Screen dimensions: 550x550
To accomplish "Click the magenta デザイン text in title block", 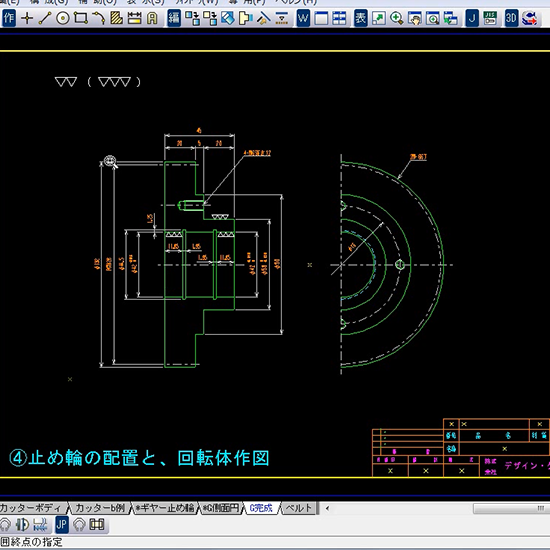I will click(521, 465).
